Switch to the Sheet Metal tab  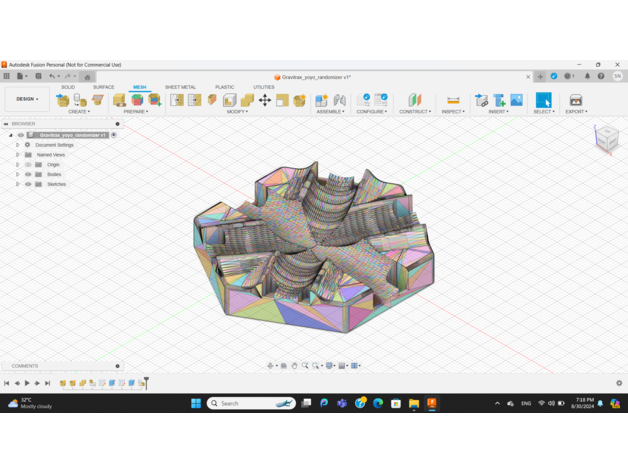[x=180, y=87]
